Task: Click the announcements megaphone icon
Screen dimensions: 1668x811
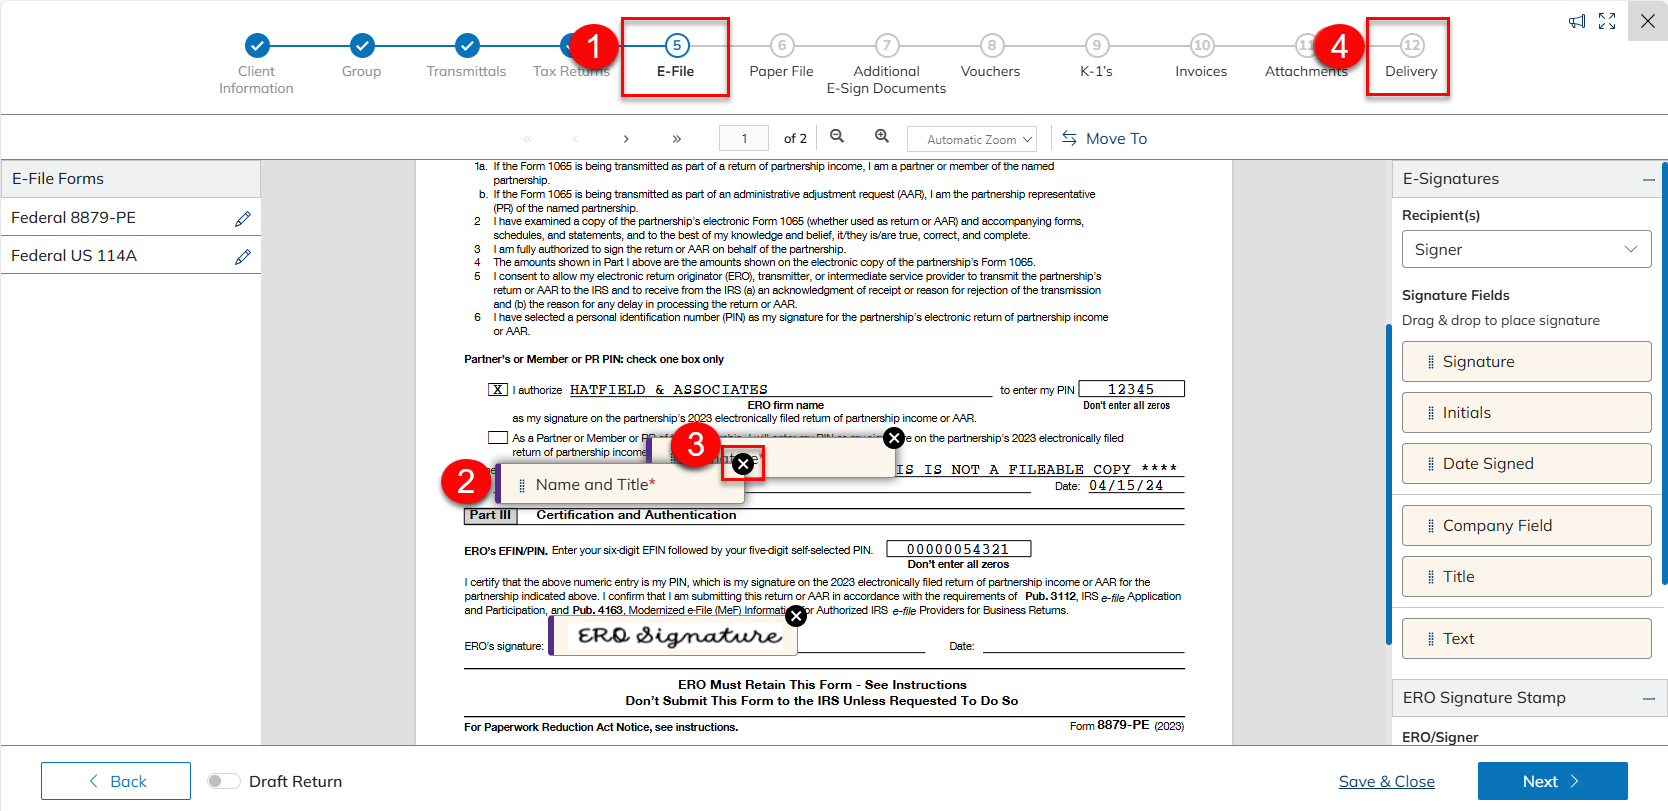Action: (1577, 21)
